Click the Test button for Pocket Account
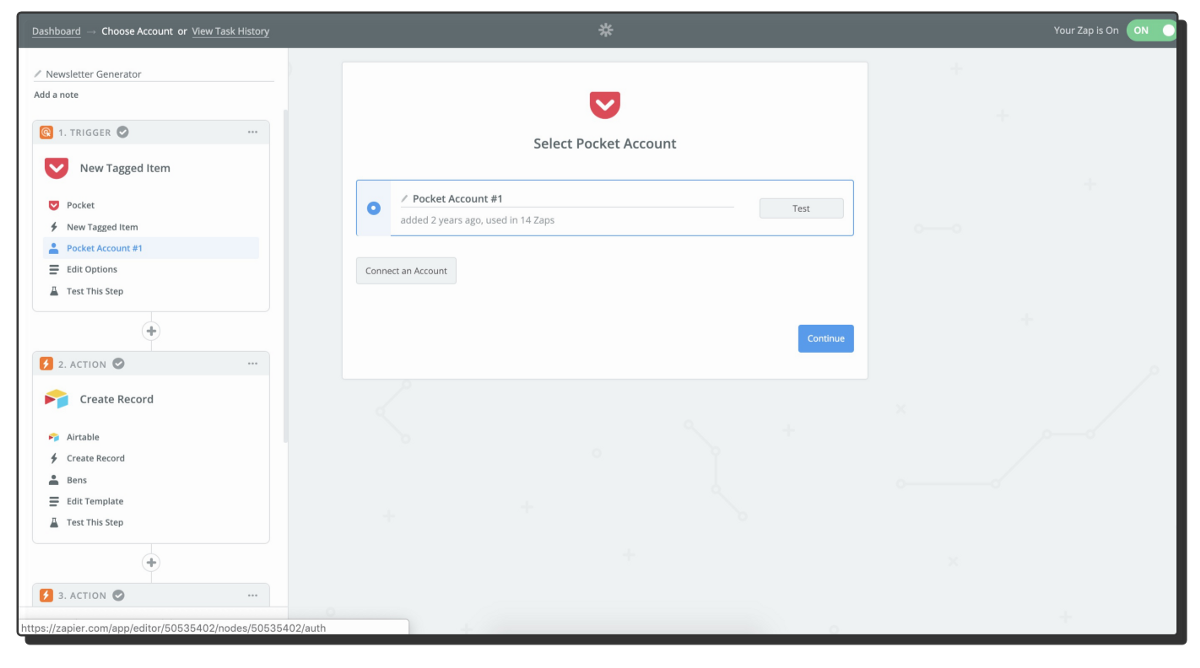The image size is (1200, 668). pos(801,208)
